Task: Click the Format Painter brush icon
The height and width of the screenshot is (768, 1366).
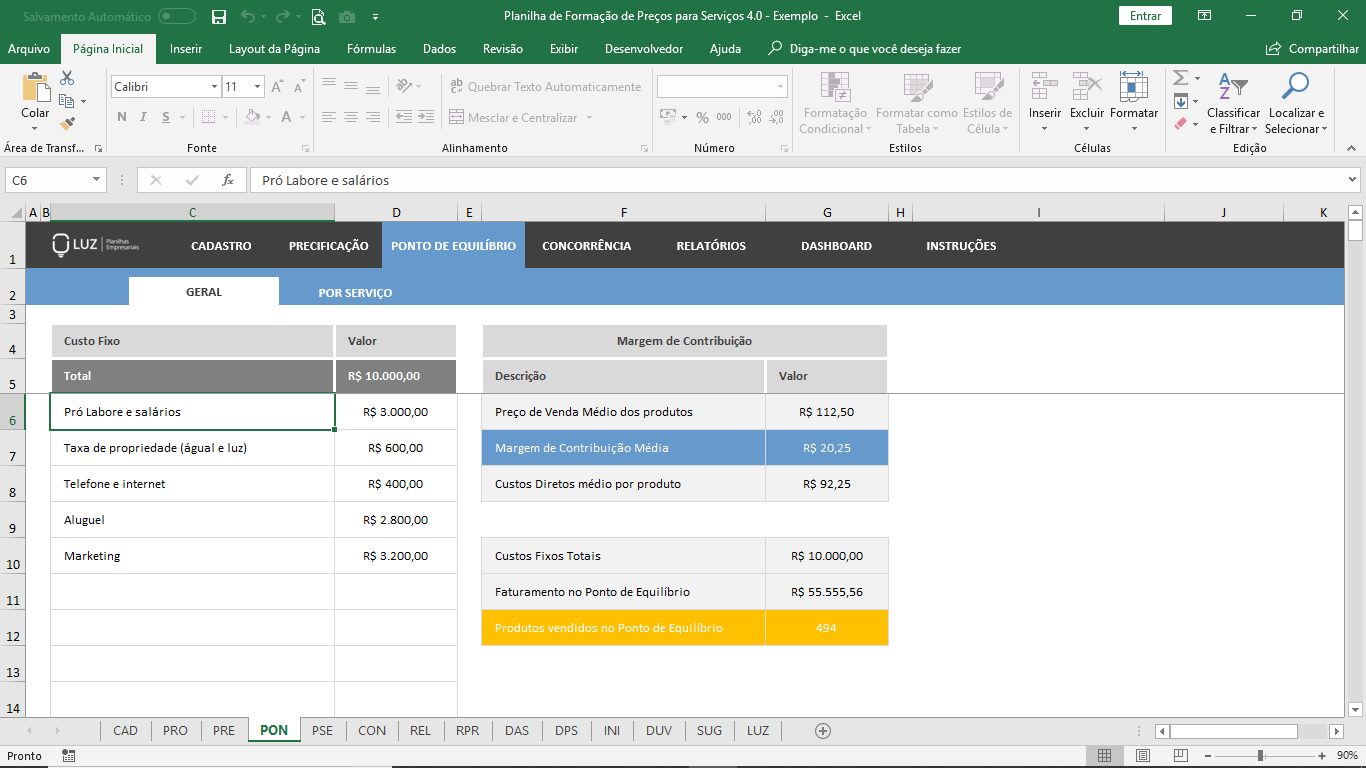Action: point(67,124)
